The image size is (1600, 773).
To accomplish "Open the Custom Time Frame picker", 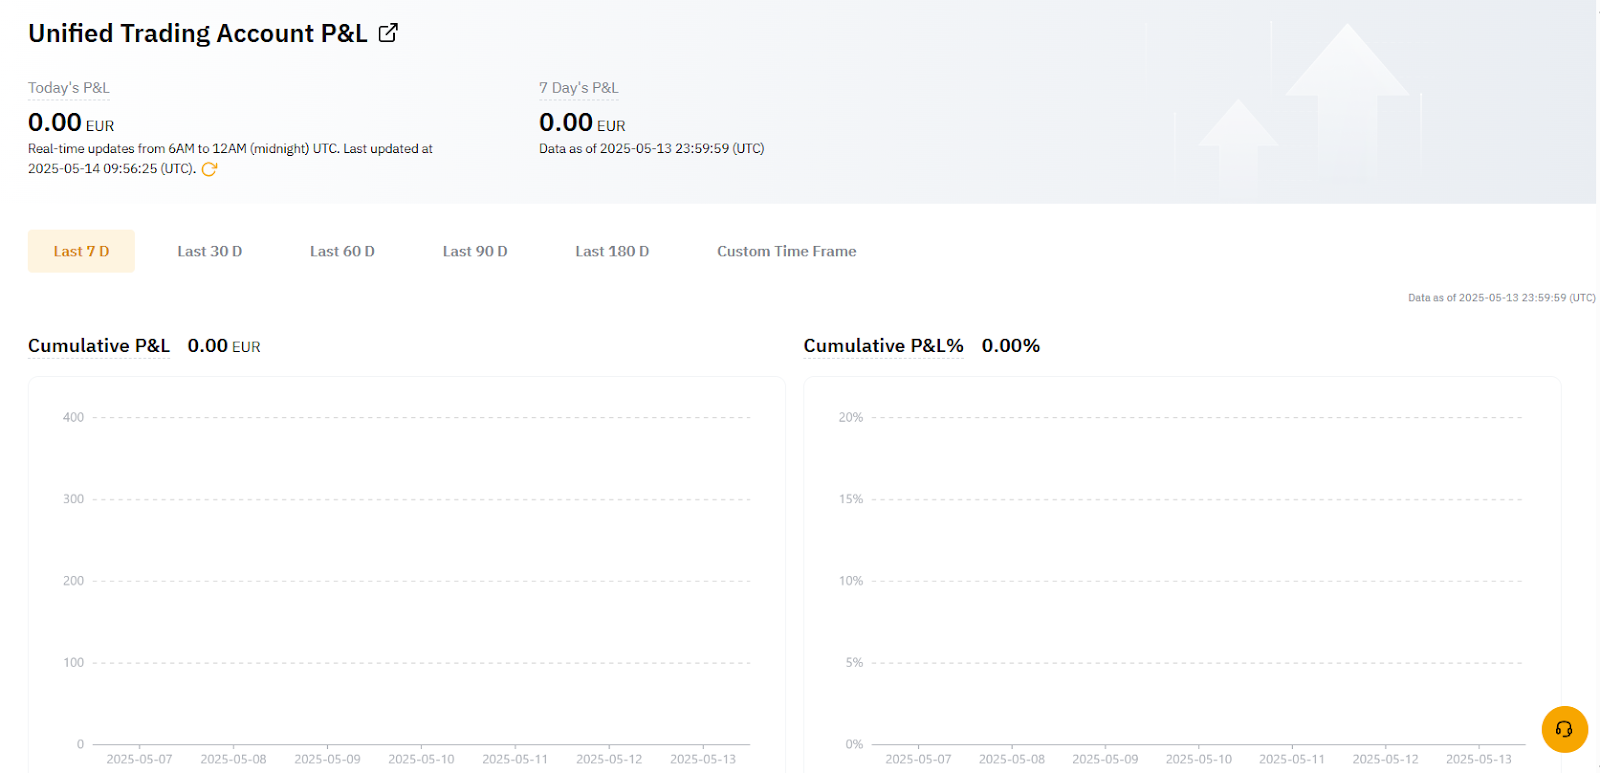I will [786, 251].
